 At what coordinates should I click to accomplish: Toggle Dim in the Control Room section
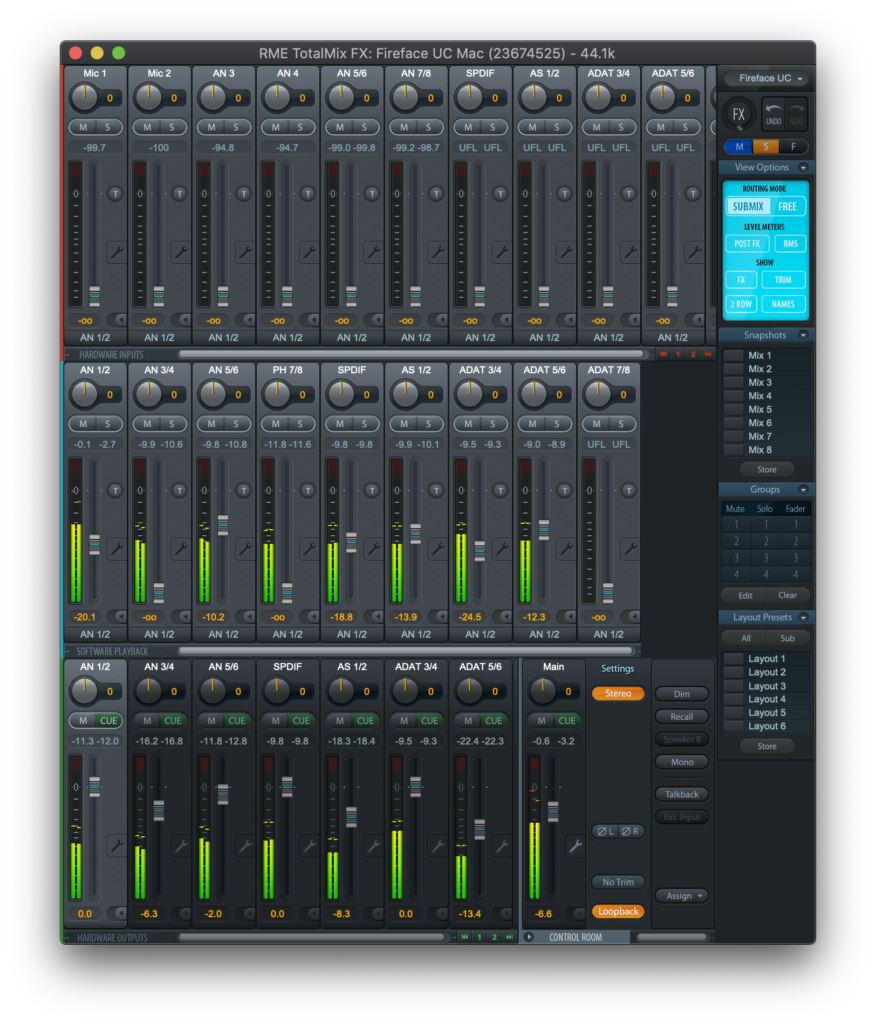(x=682, y=694)
